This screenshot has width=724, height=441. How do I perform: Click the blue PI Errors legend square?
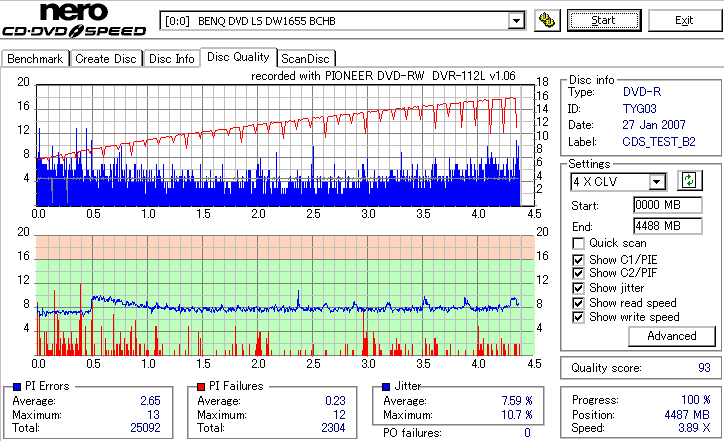(x=17, y=387)
